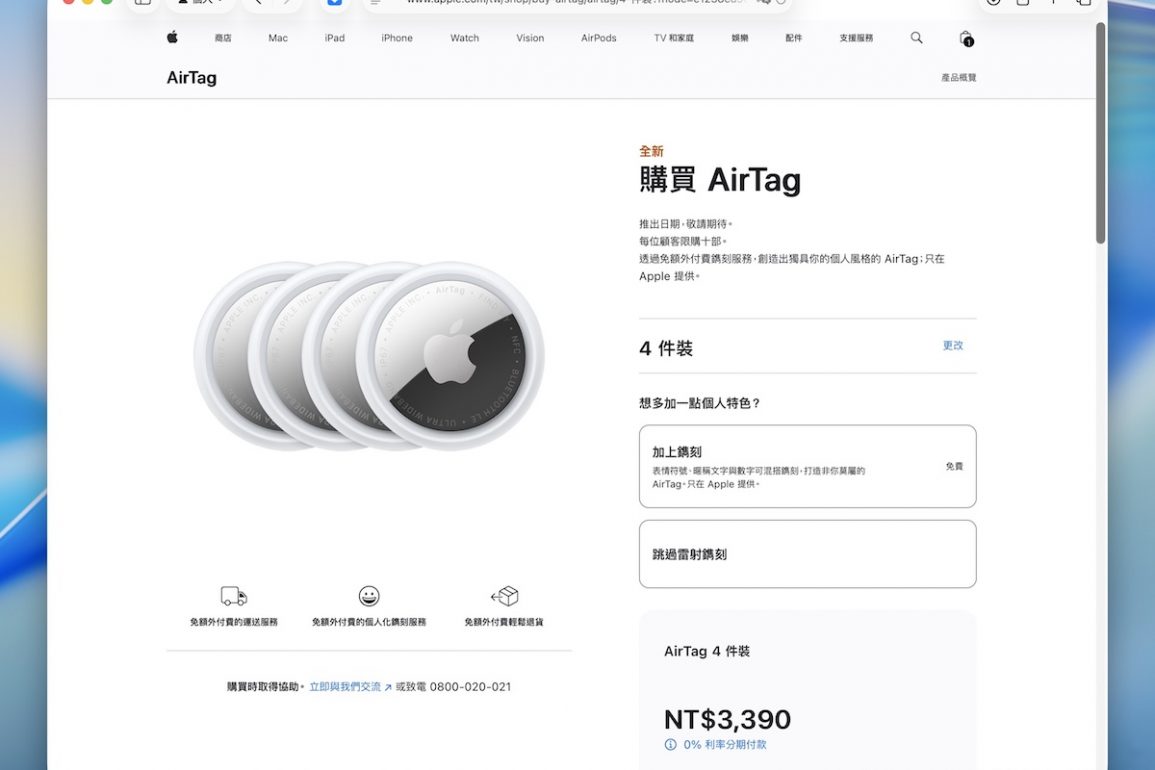This screenshot has width=1155, height=770.
Task: Open the Mac menu item
Action: coord(278,38)
